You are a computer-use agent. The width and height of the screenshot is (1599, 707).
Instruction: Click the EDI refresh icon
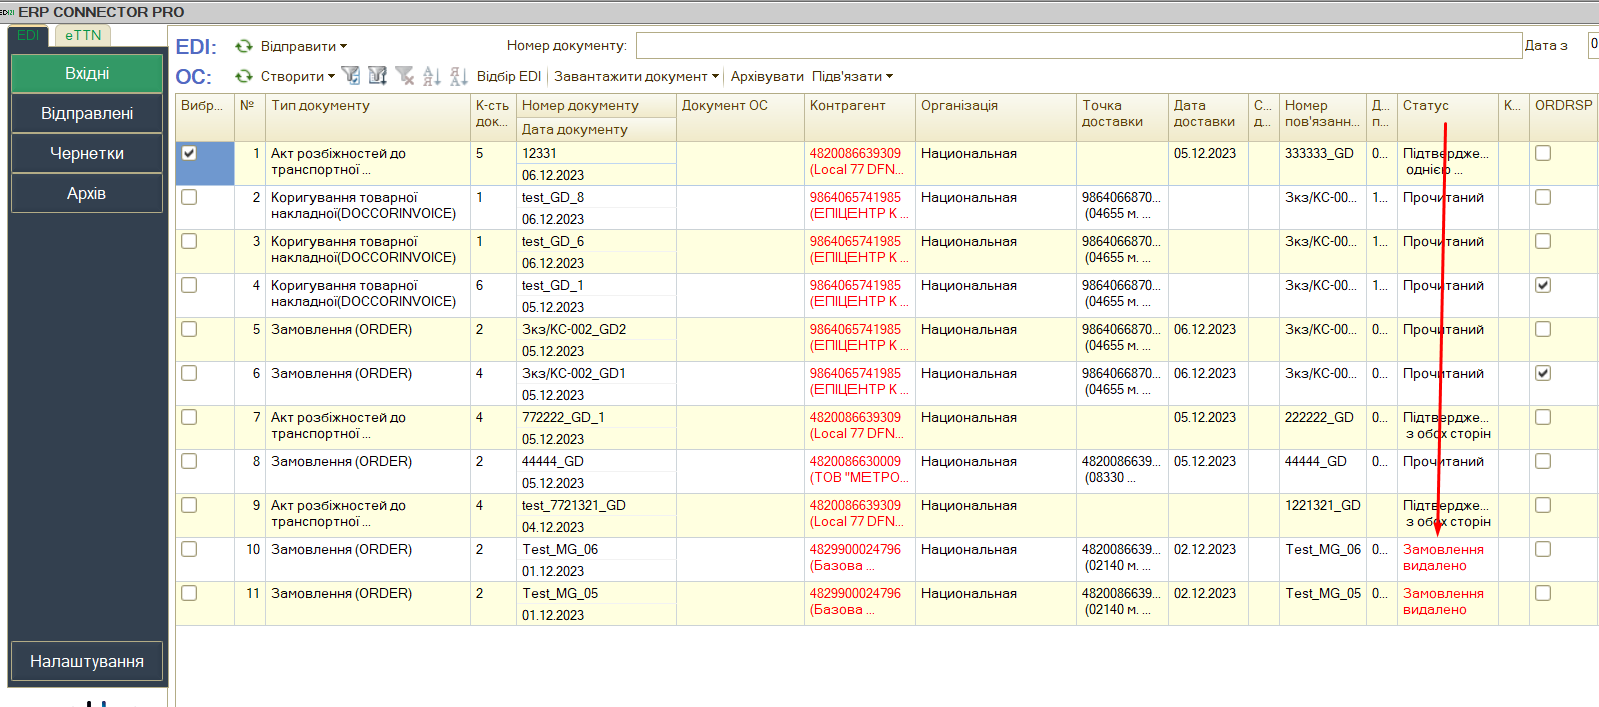243,46
